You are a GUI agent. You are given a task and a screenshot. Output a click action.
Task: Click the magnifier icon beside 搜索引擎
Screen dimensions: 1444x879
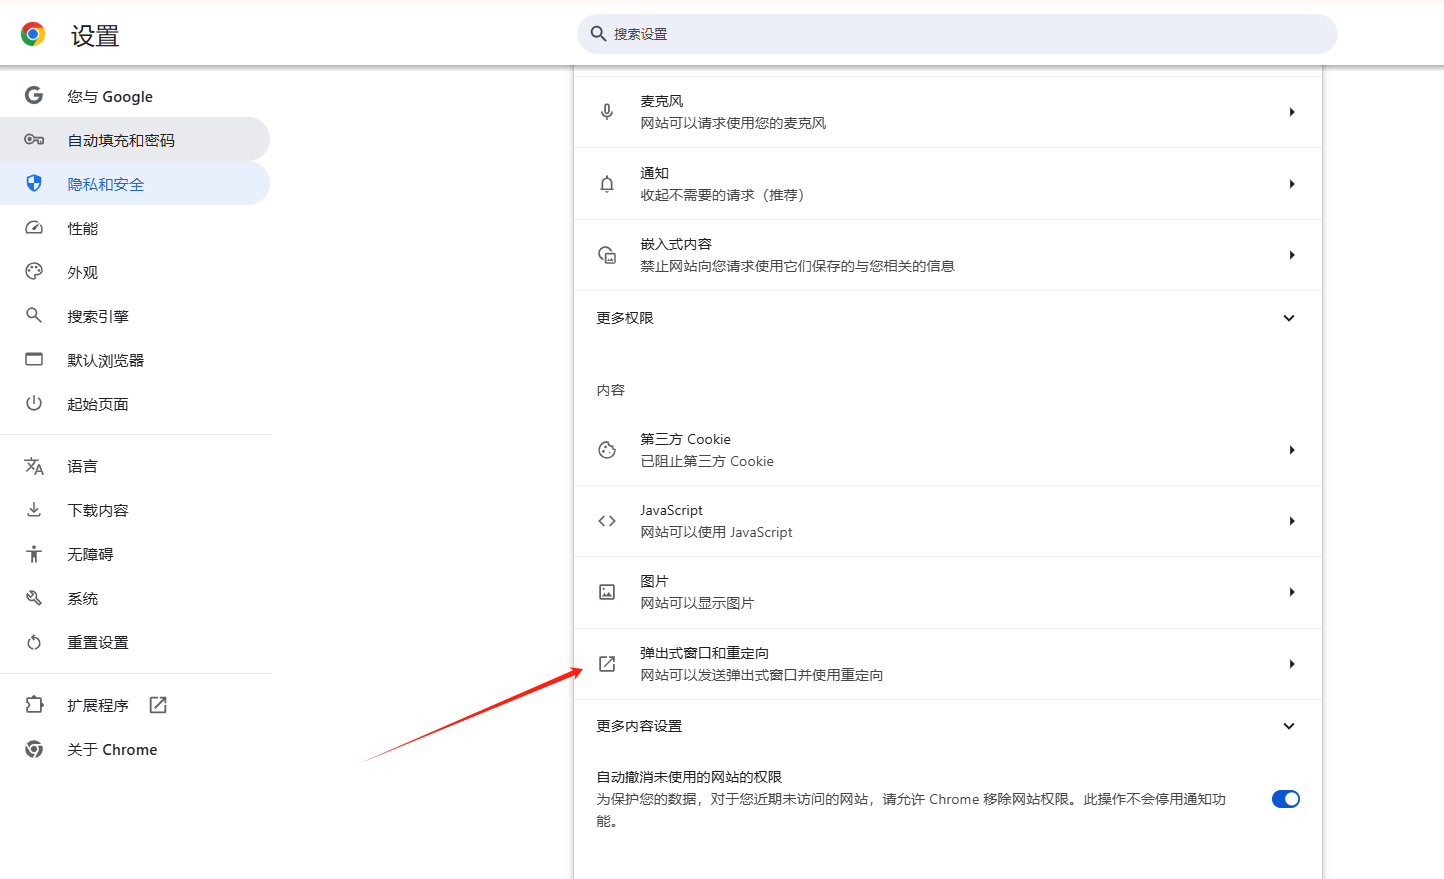[34, 315]
